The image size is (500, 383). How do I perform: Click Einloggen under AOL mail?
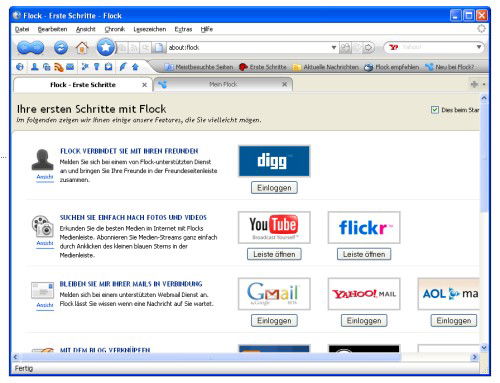[x=454, y=321]
